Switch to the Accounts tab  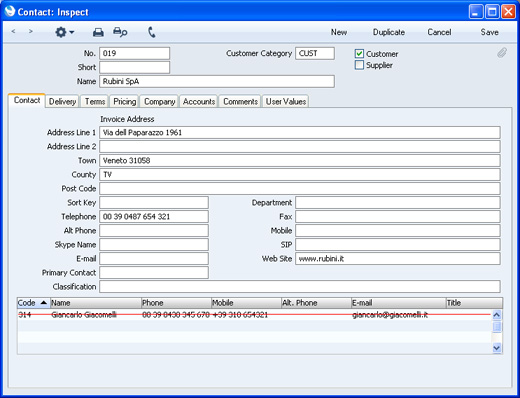click(x=199, y=101)
